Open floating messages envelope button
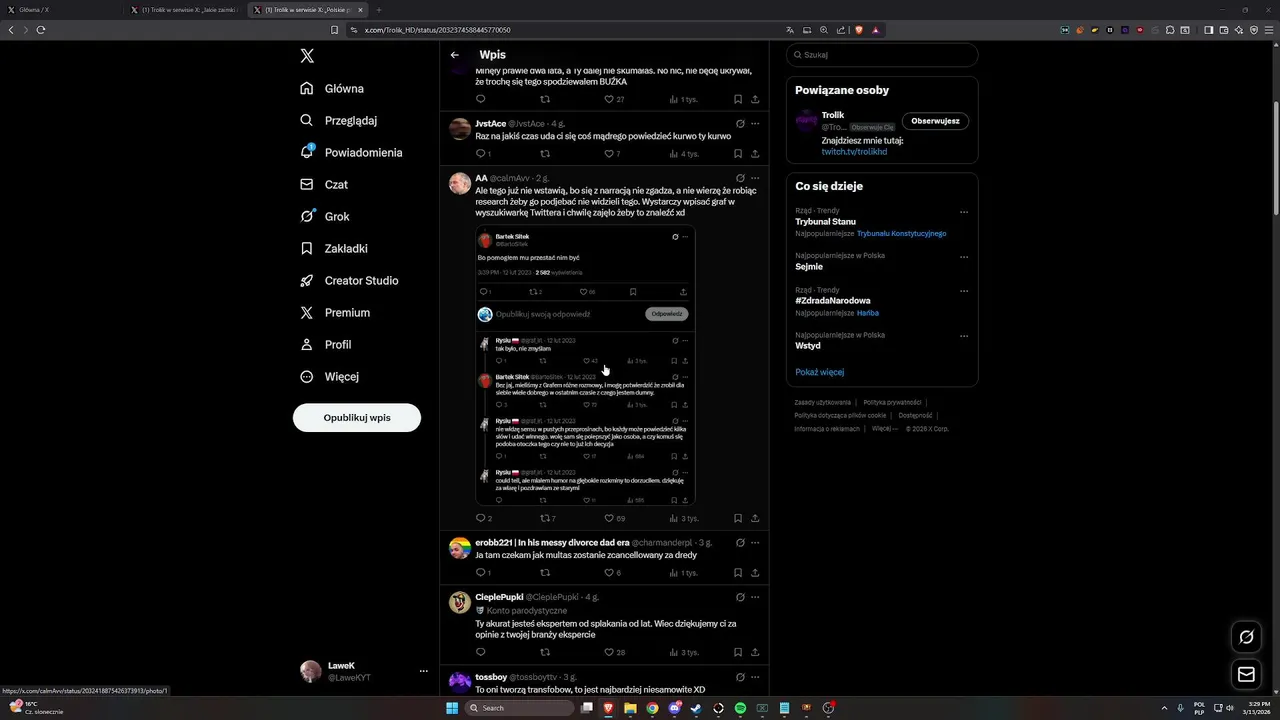The width and height of the screenshot is (1280, 720). (x=1246, y=675)
